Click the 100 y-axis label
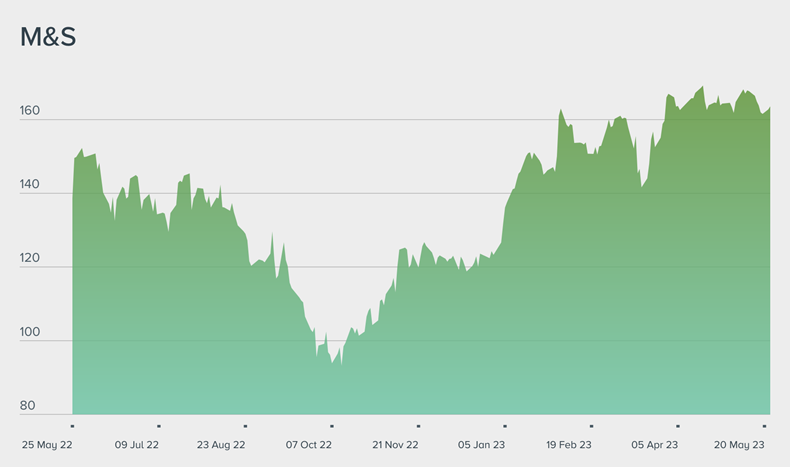Screen dimensions: 790x467 click(x=30, y=332)
